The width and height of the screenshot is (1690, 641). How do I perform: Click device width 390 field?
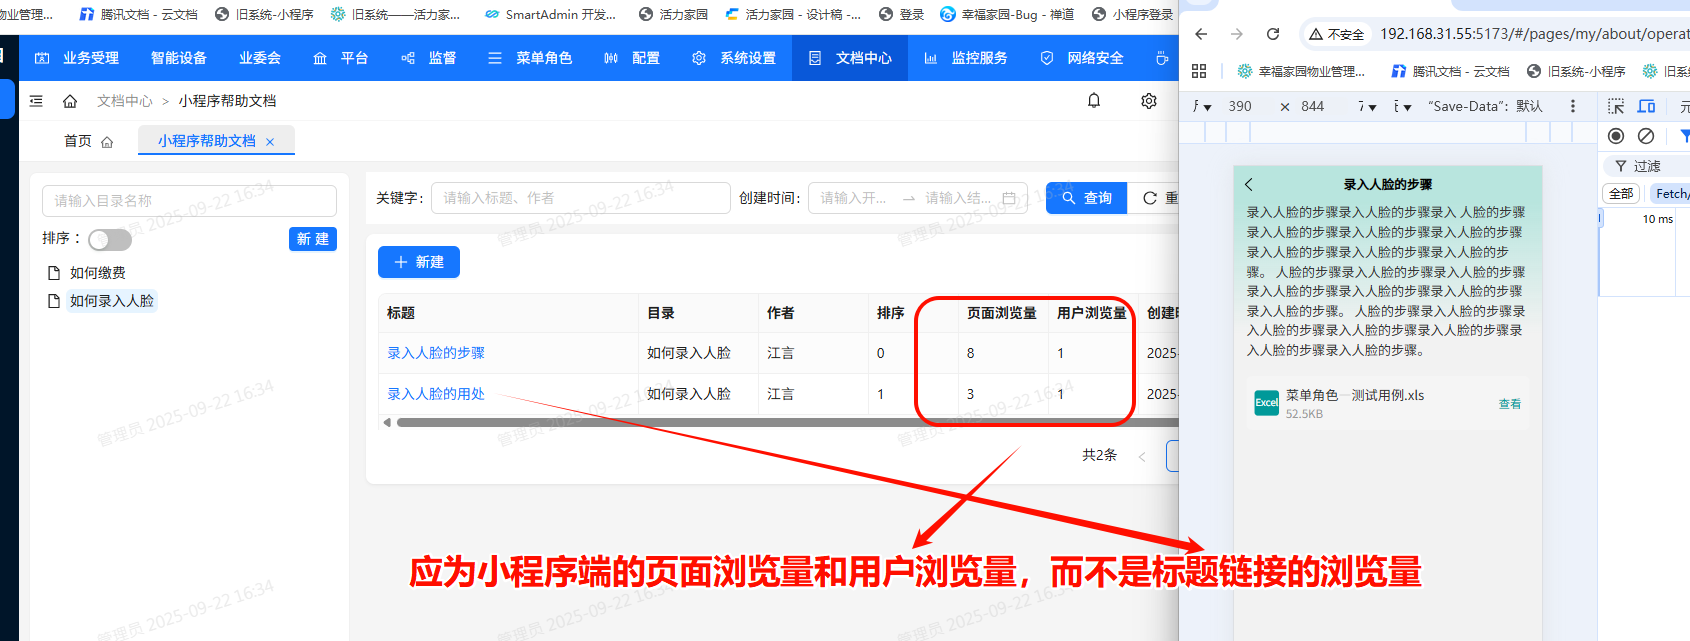1240,106
